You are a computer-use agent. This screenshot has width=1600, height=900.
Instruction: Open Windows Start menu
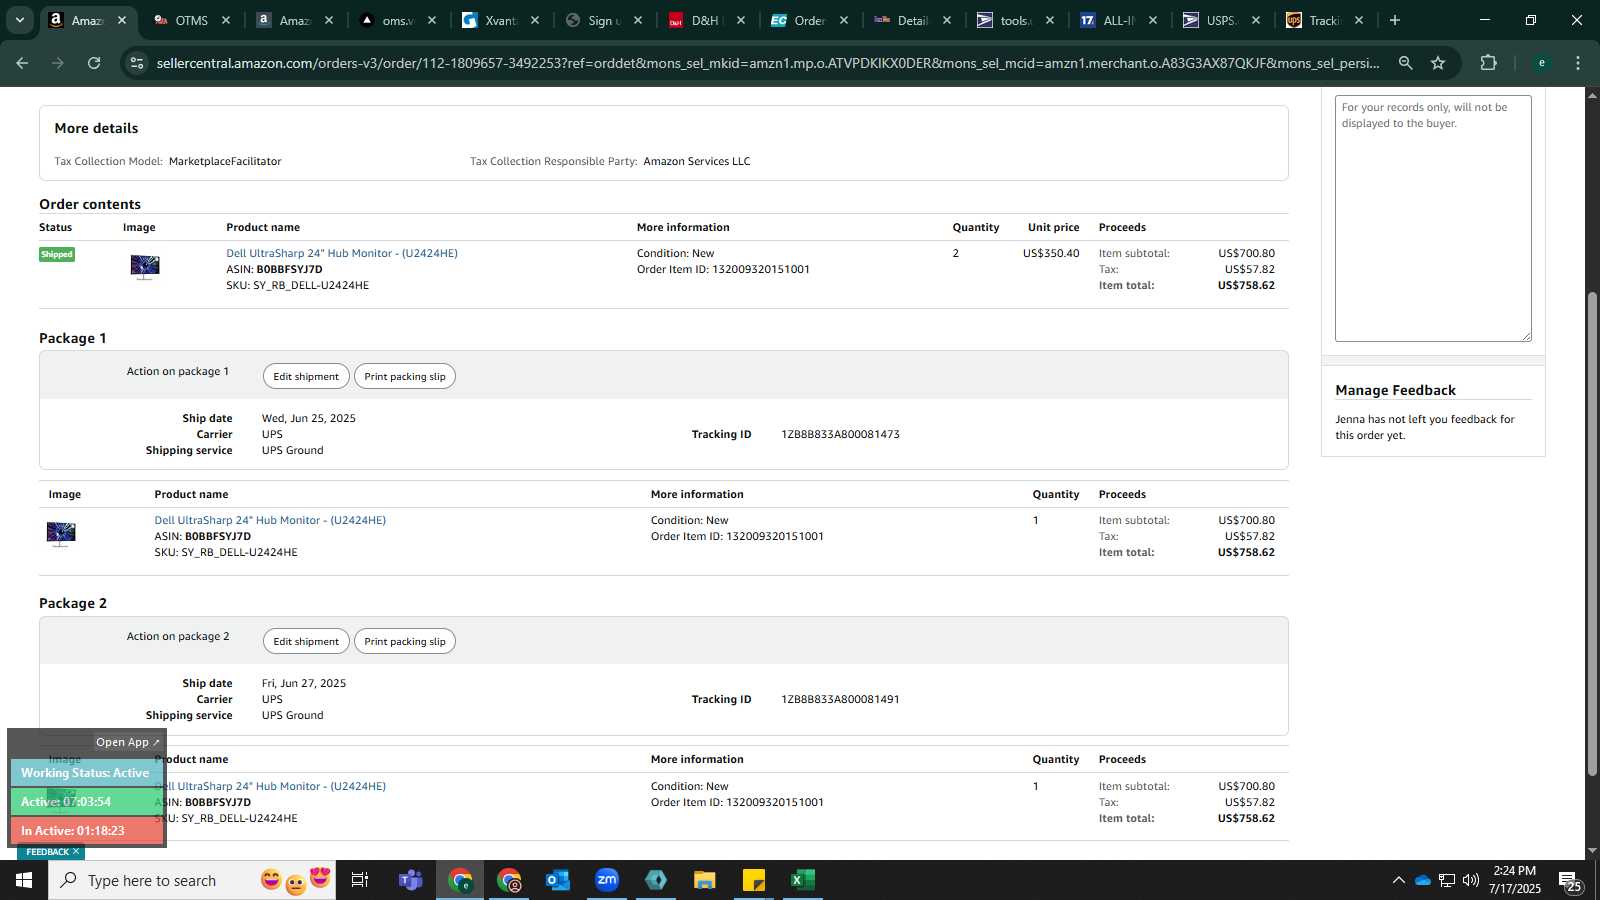tap(24, 880)
